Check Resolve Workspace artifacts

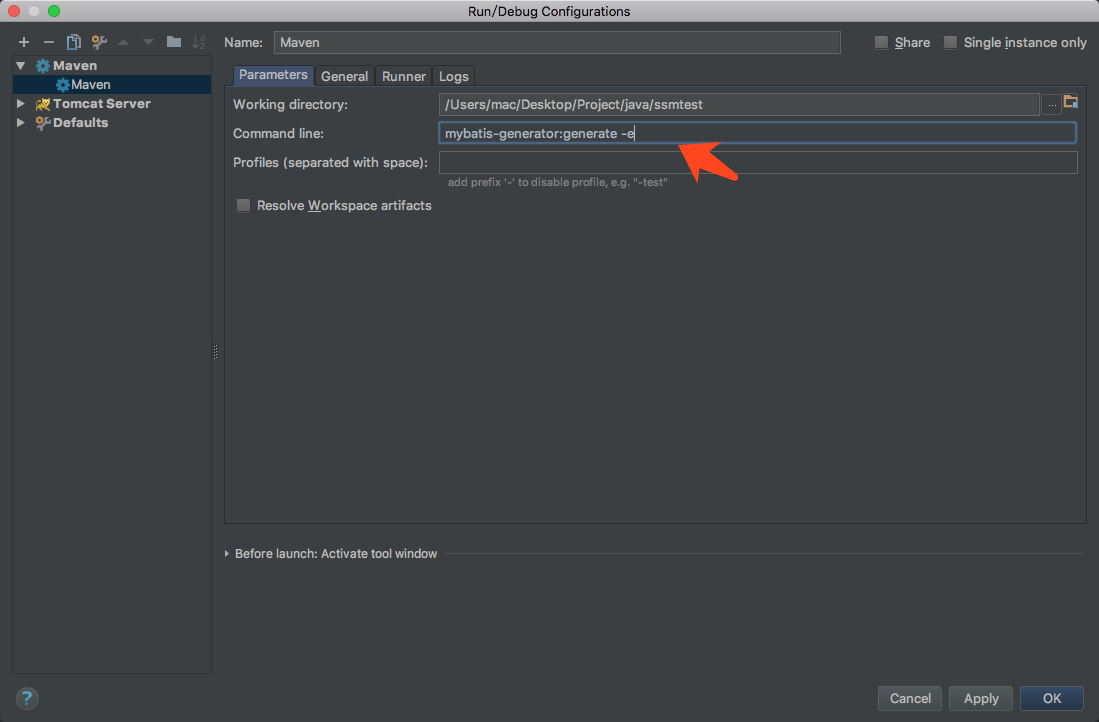243,205
